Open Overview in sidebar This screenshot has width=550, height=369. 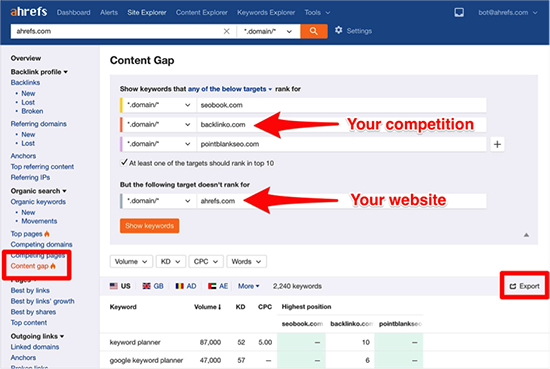click(26, 58)
